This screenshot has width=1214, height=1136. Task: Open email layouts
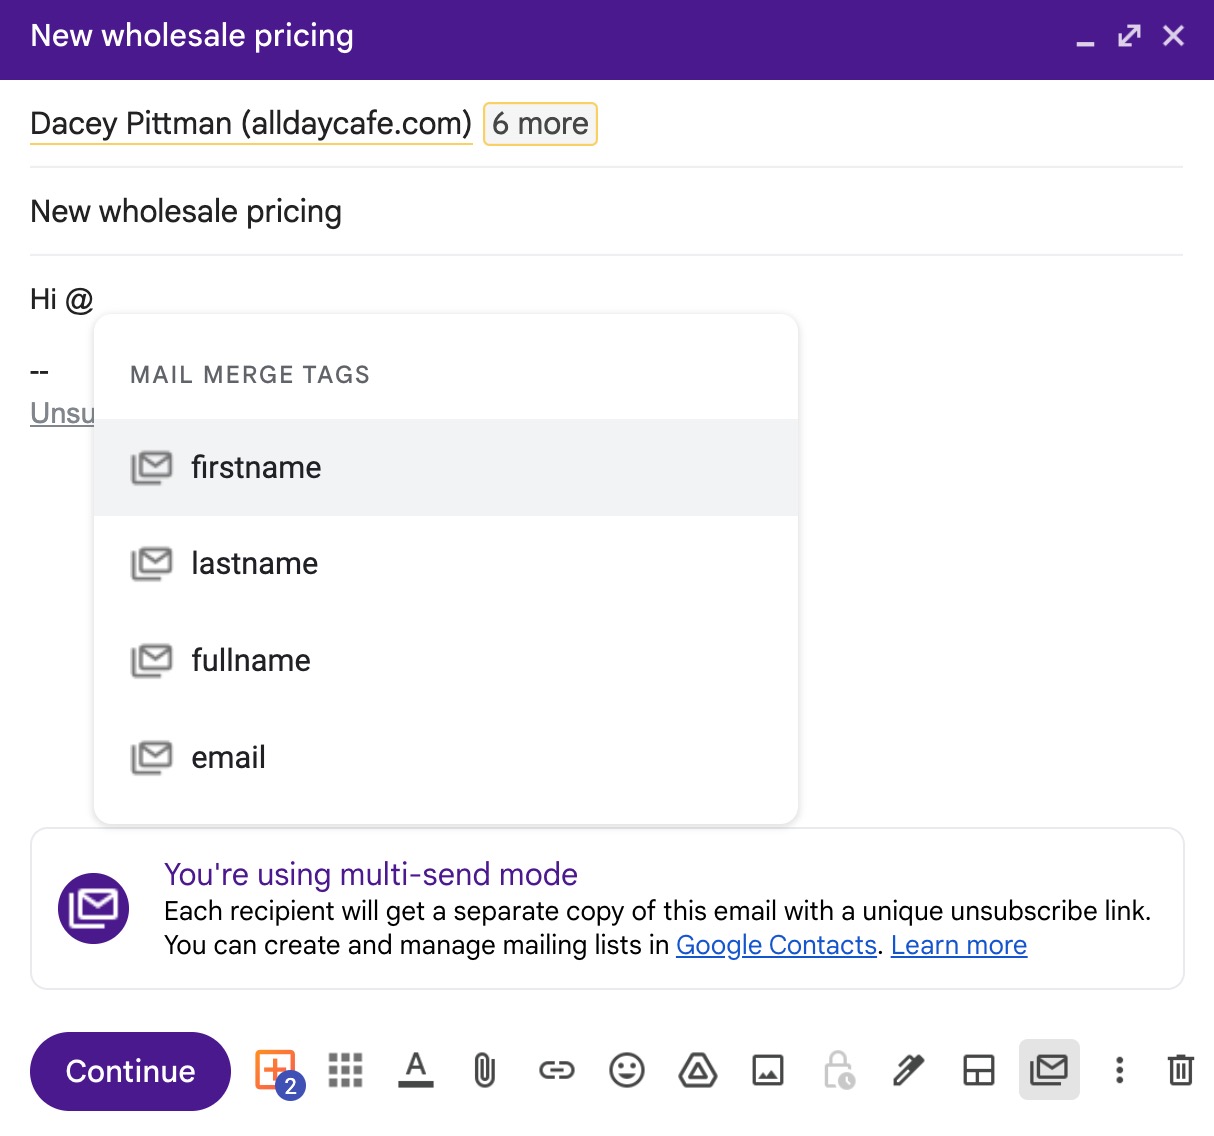click(x=978, y=1070)
